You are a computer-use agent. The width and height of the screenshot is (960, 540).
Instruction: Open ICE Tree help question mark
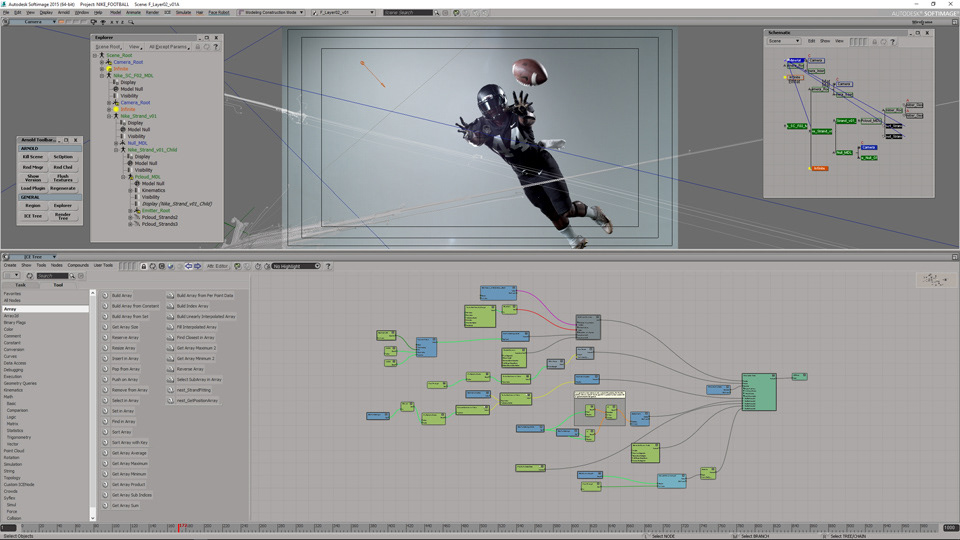pos(328,266)
